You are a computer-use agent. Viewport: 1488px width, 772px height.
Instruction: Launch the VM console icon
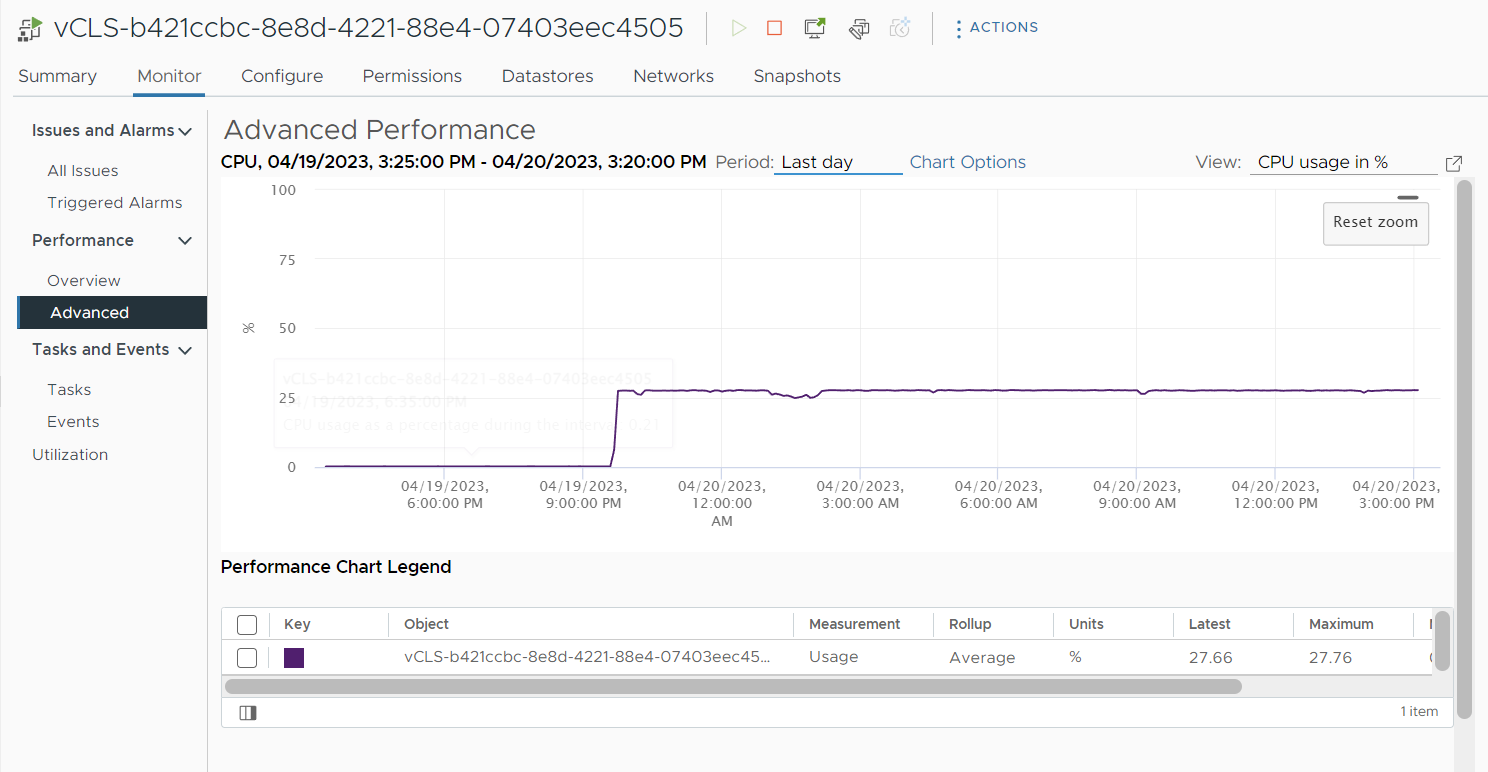pyautogui.click(x=815, y=28)
